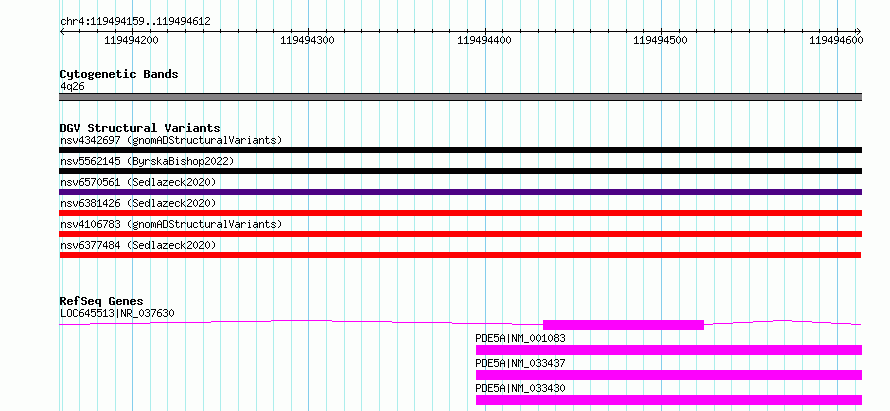The image size is (890, 411).
Task: Select the Cytogenetic Bands track title
Action: [119, 74]
